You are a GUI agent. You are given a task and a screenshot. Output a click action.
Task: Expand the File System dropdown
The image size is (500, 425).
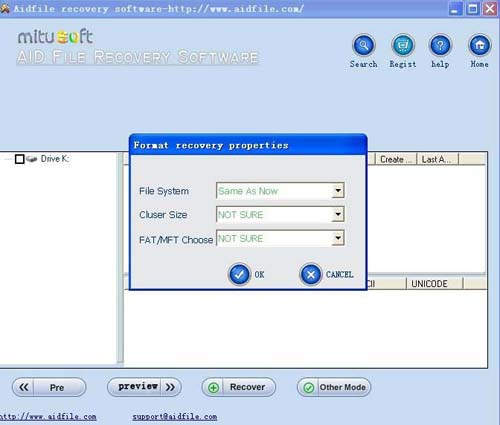click(338, 191)
